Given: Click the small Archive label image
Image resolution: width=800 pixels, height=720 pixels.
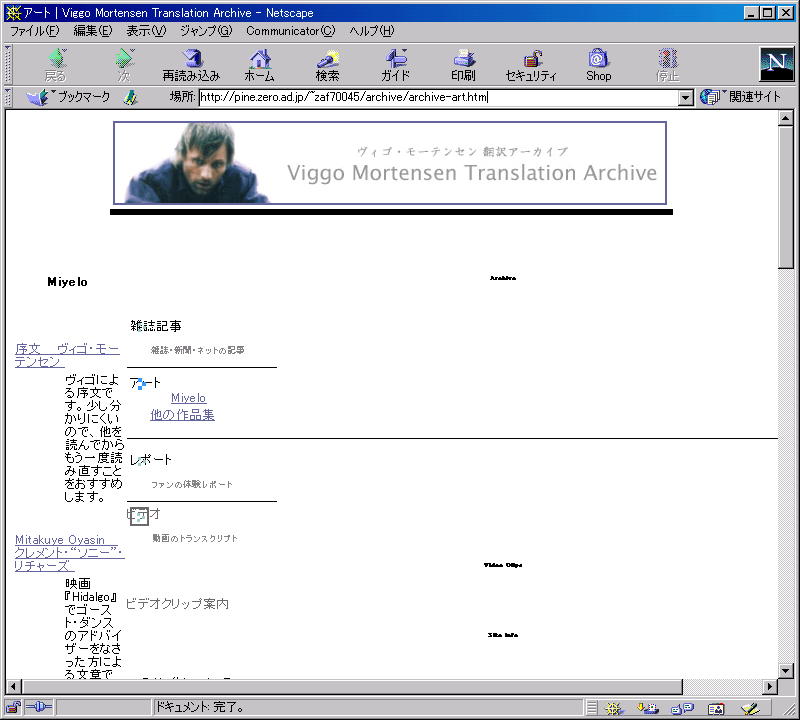Looking at the screenshot, I should coord(503,278).
